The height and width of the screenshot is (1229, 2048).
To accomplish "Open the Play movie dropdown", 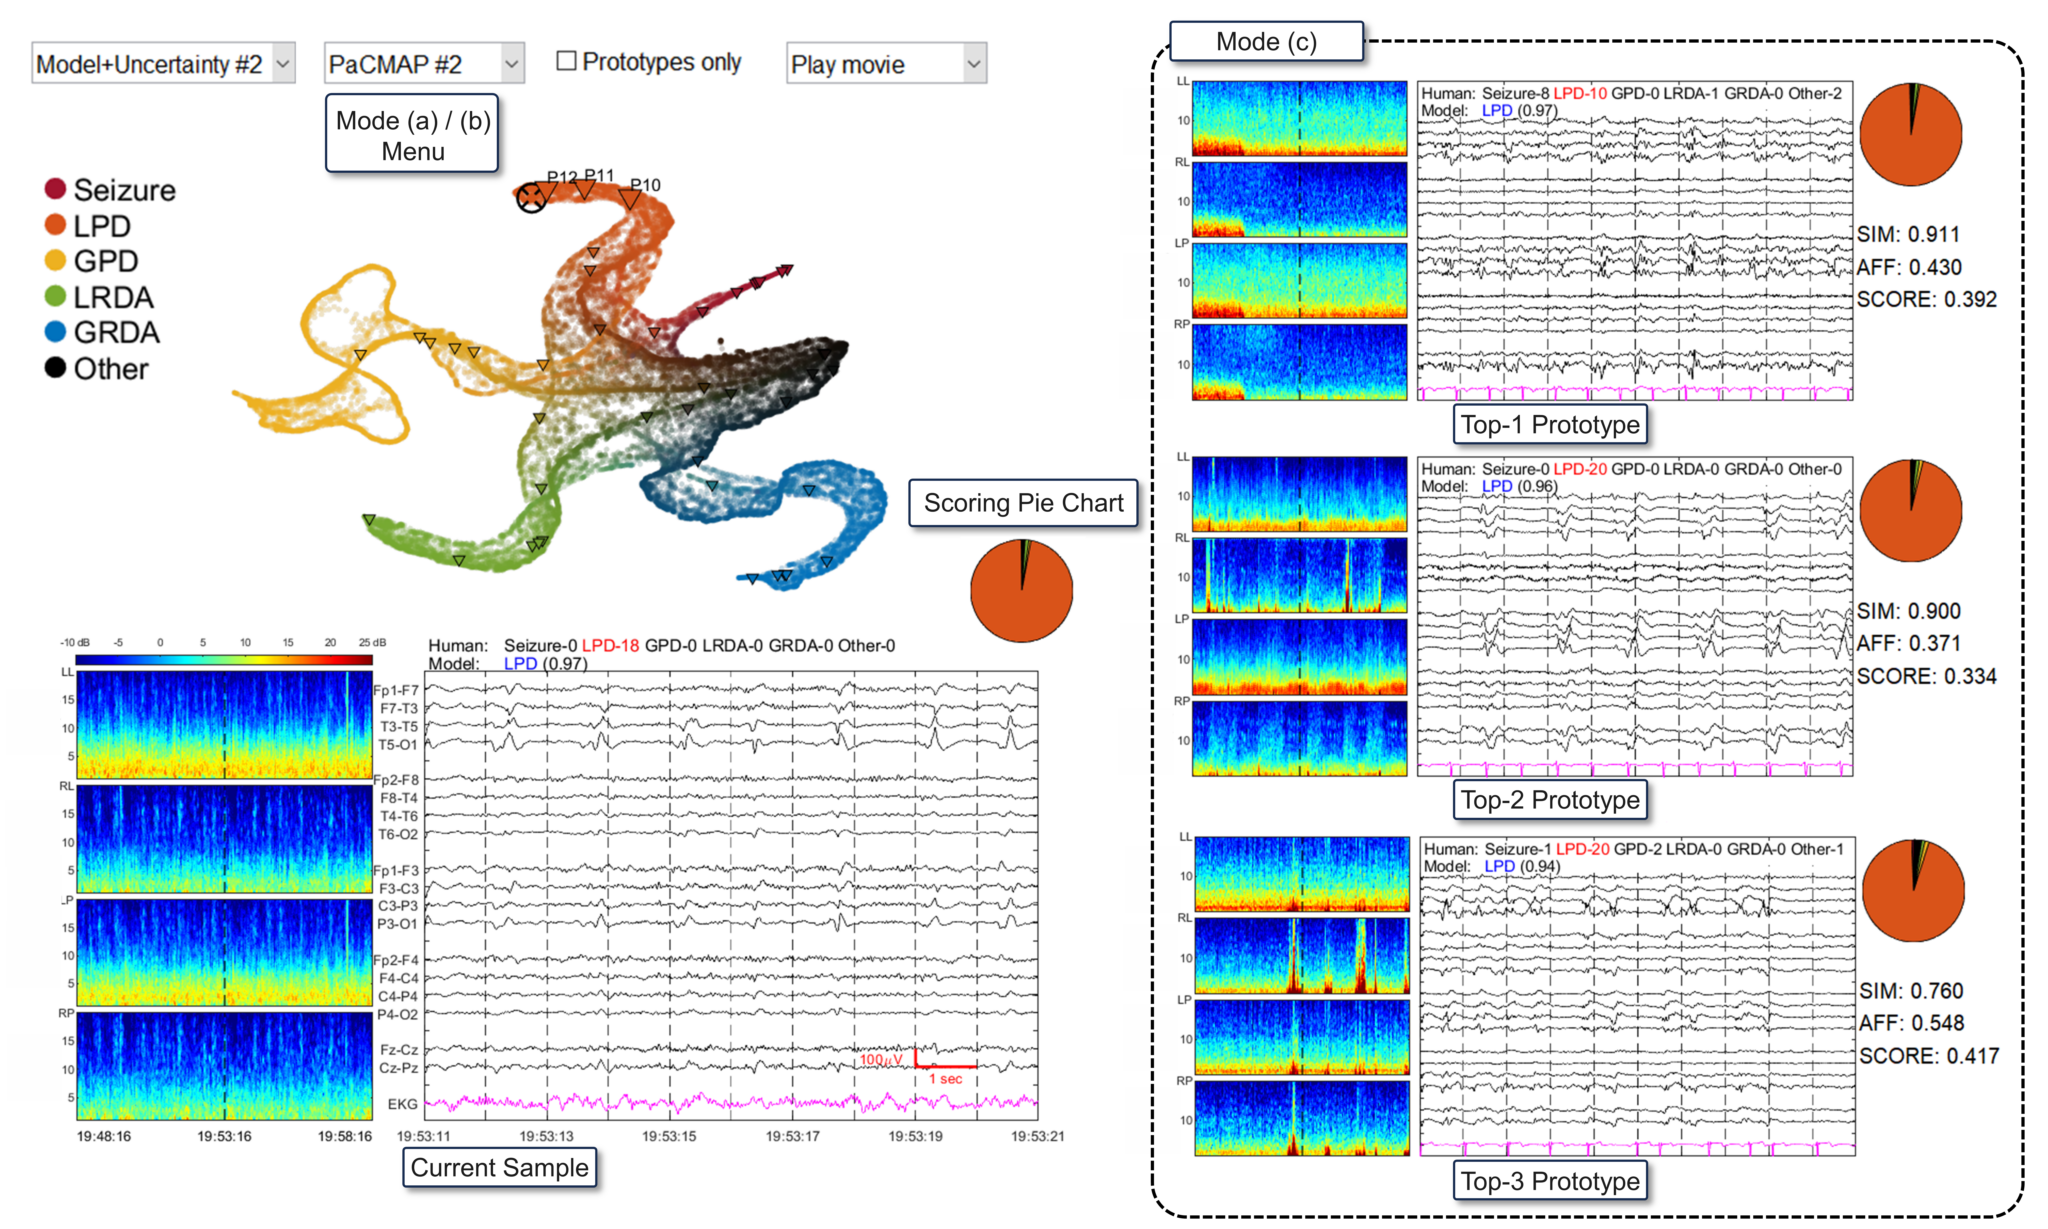I will (x=884, y=63).
